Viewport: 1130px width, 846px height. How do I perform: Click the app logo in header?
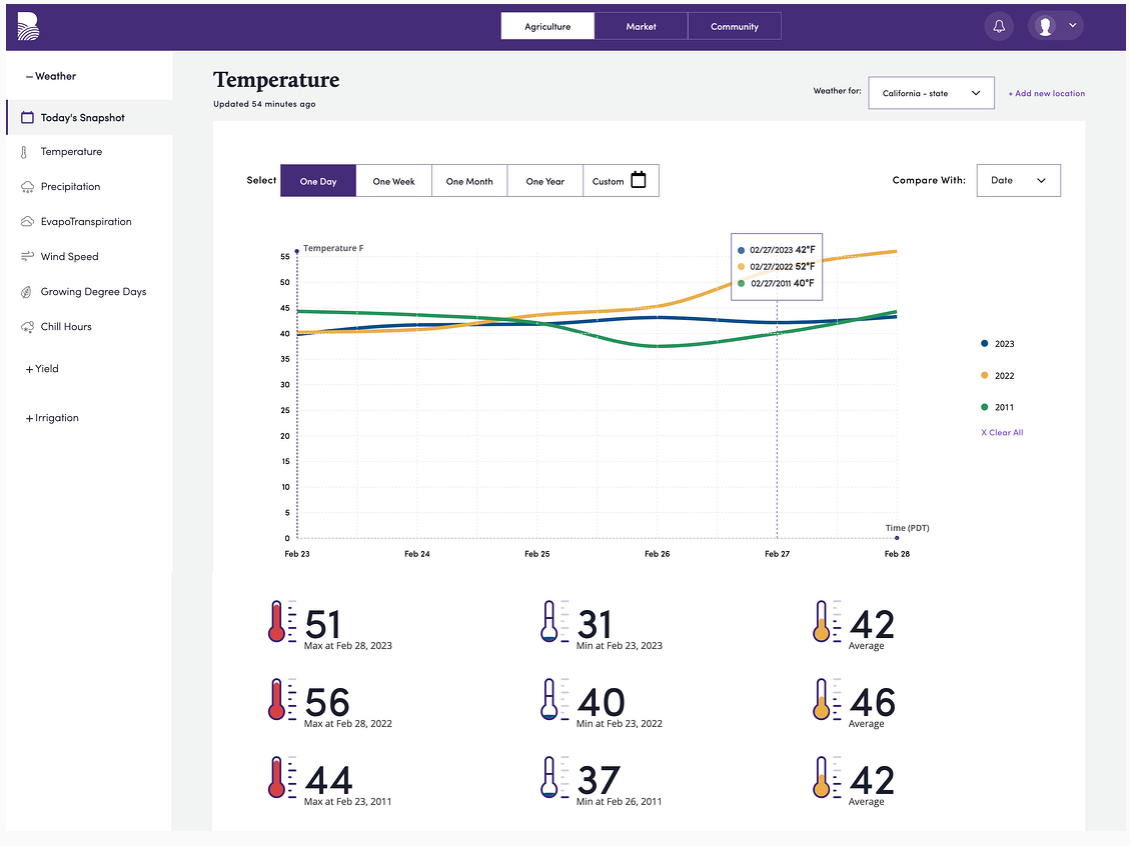click(28, 26)
